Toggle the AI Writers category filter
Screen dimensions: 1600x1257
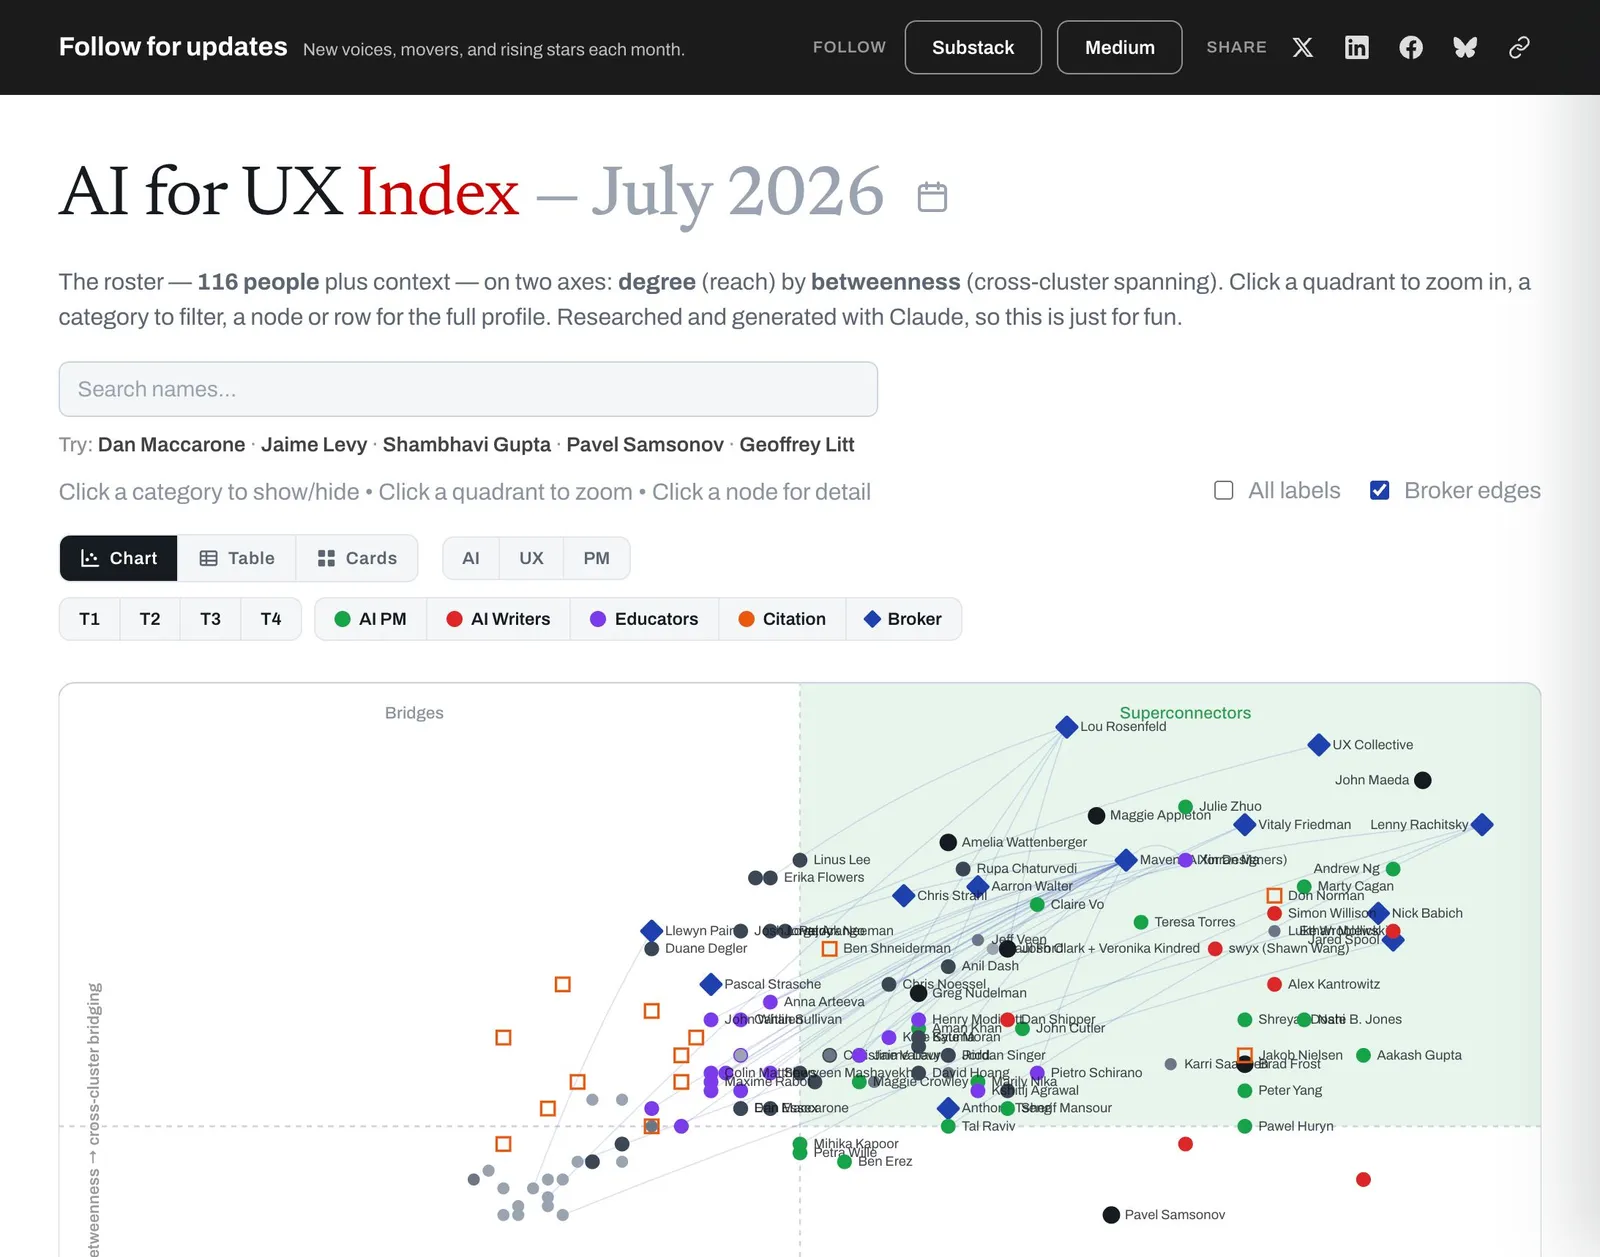tap(498, 619)
